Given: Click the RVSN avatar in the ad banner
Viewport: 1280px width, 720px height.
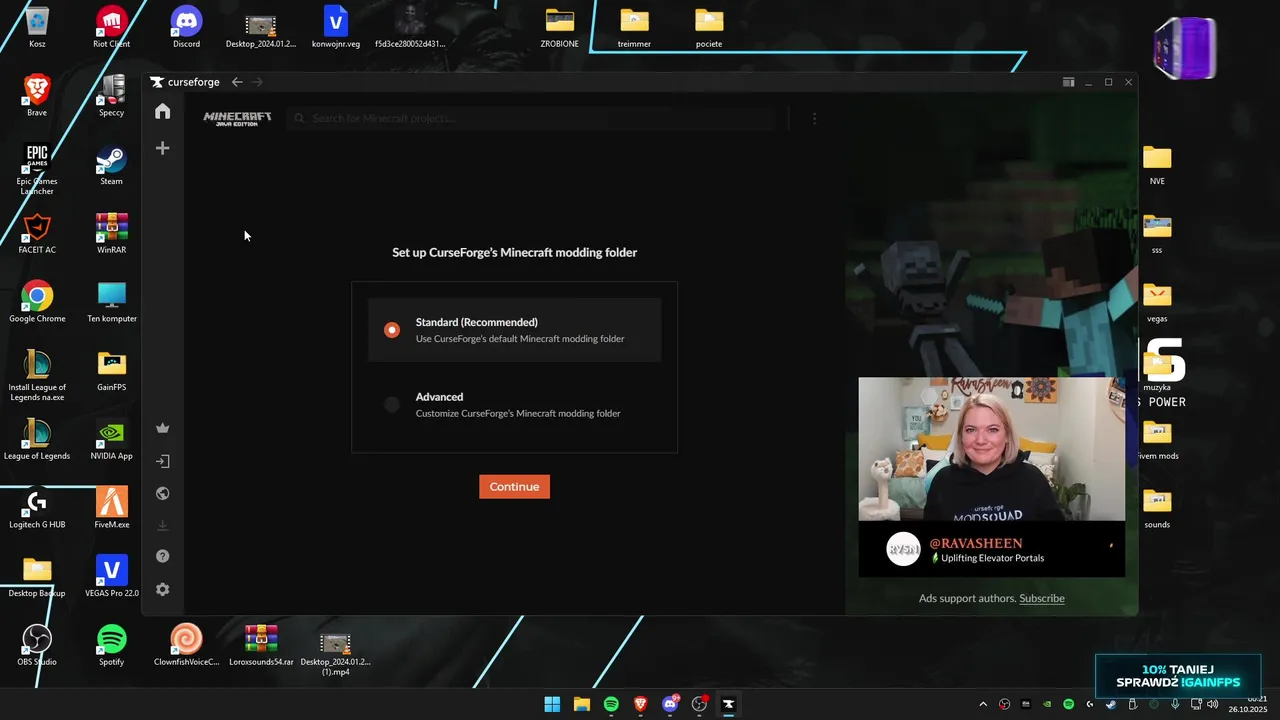Looking at the screenshot, I should pos(903,549).
